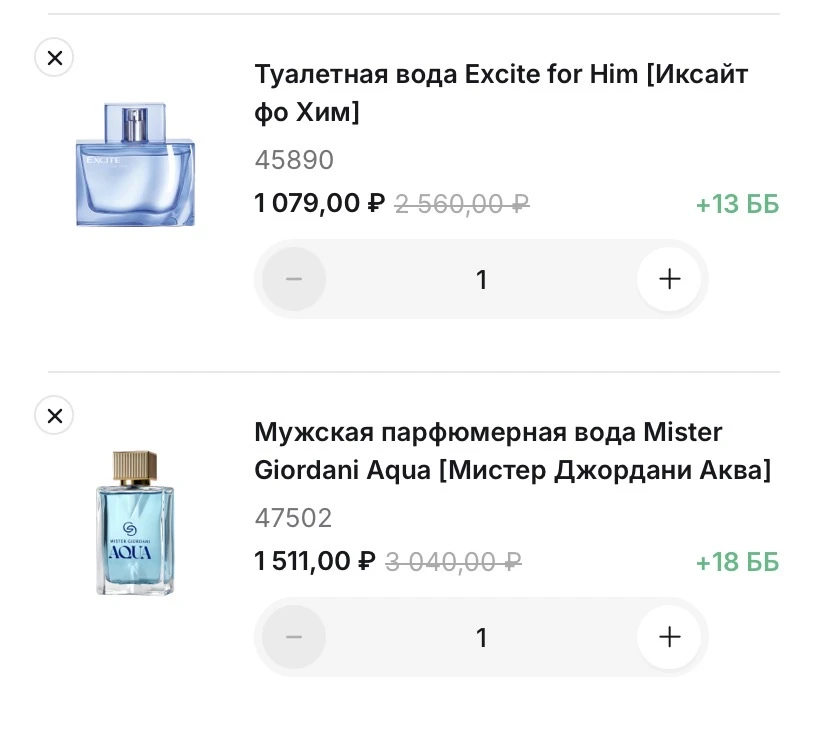Screen dimensions: 828x745
Task: Decrease quantity of Excite for Him
Action: pos(294,279)
